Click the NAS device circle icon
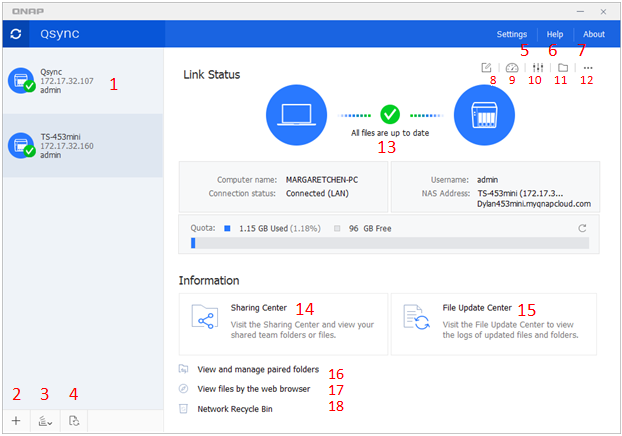 (484, 115)
